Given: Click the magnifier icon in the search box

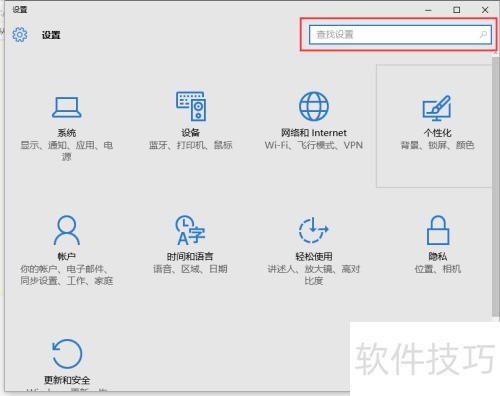Looking at the screenshot, I should click(483, 34).
